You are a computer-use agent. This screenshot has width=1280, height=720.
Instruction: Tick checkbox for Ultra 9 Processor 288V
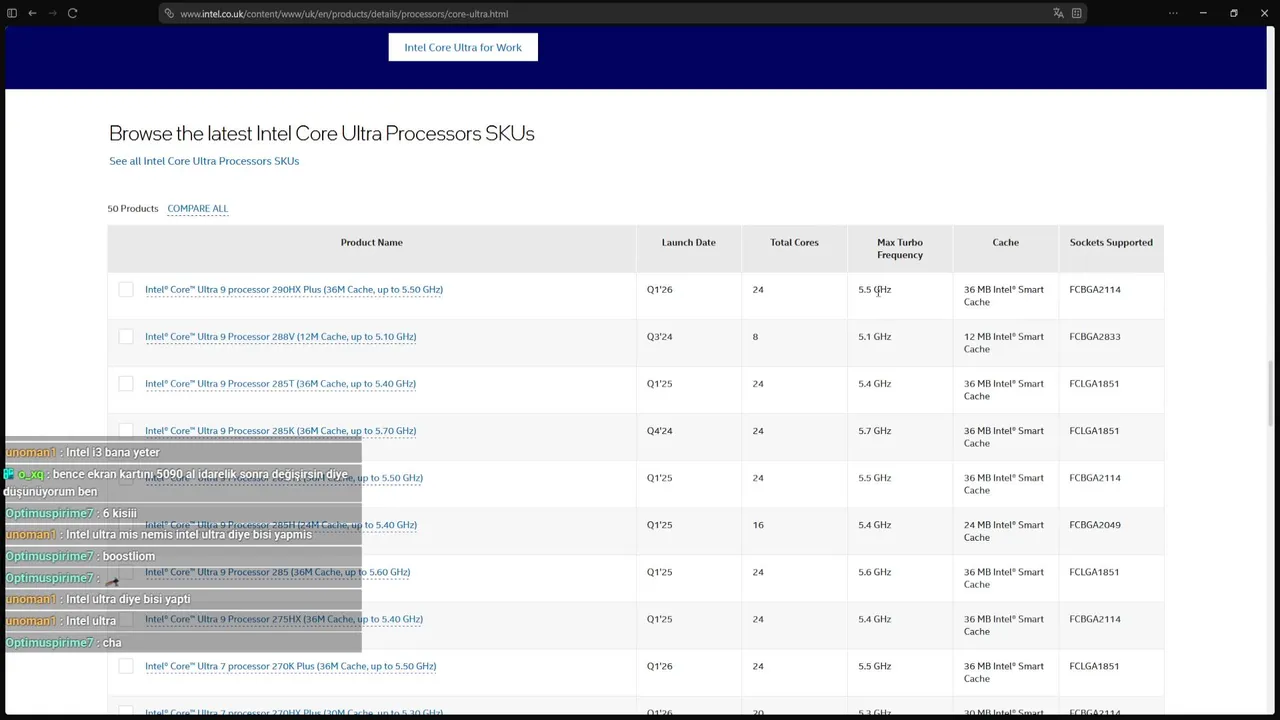[126, 337]
